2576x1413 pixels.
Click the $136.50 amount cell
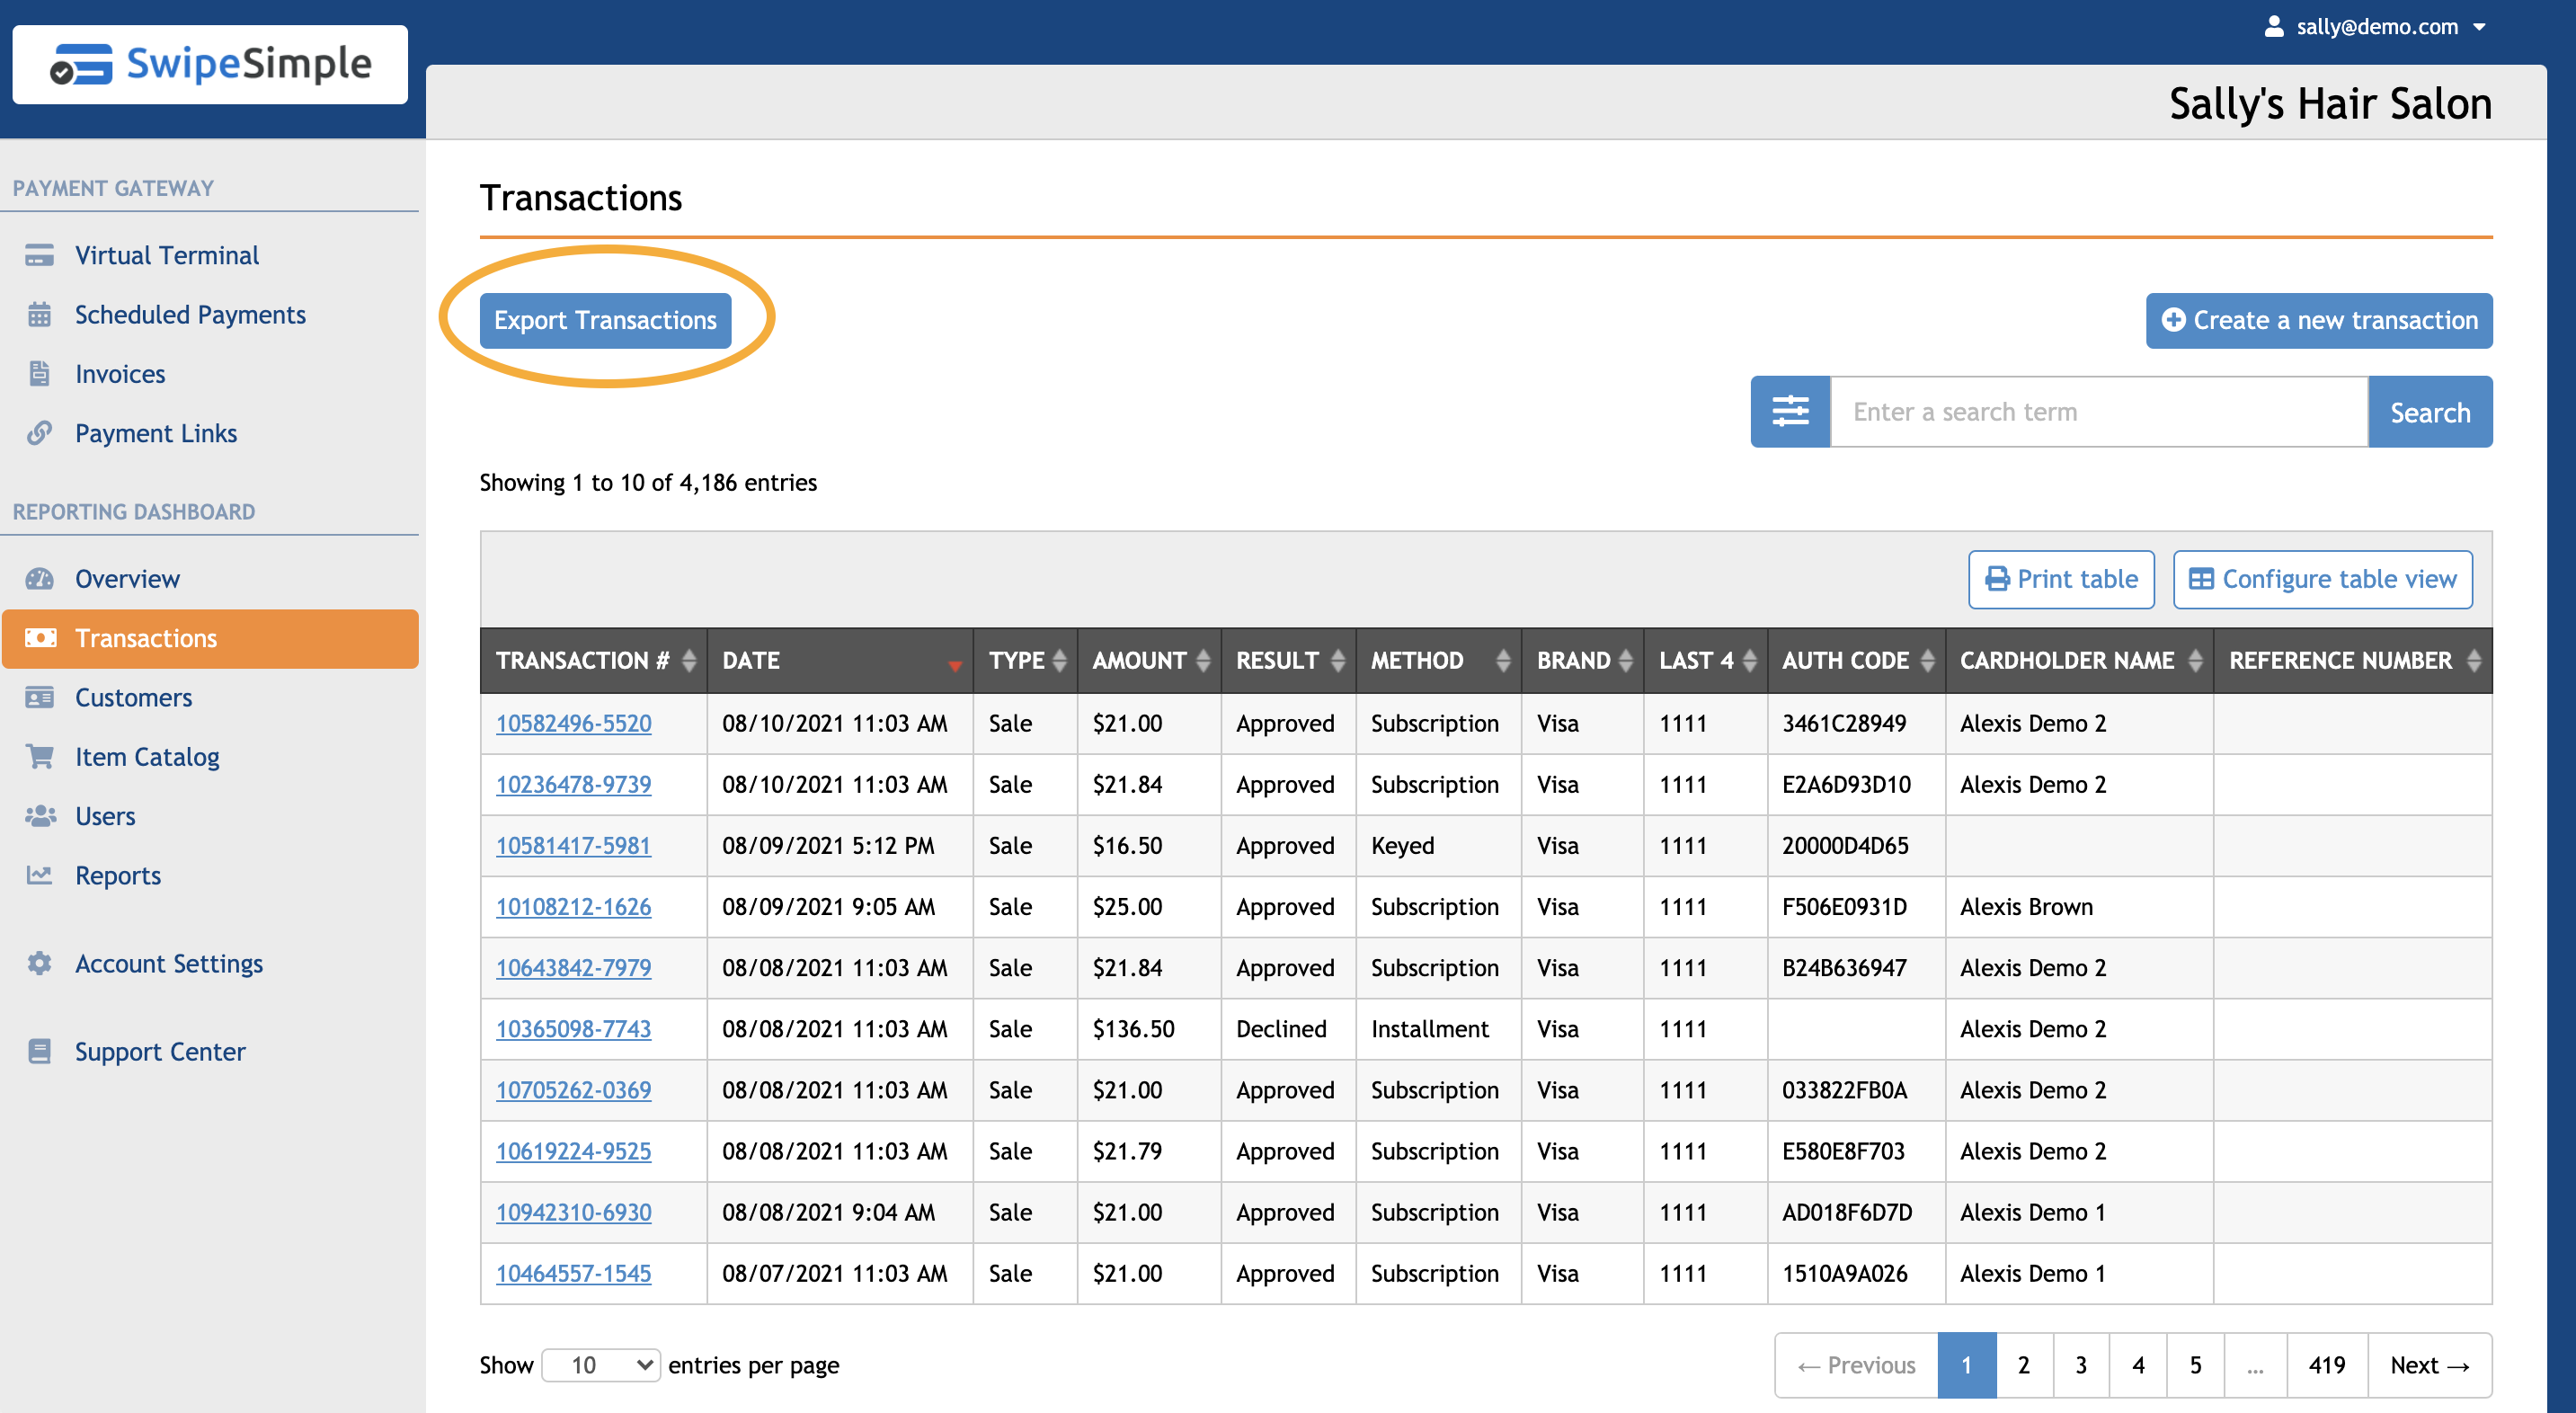coord(1149,1029)
